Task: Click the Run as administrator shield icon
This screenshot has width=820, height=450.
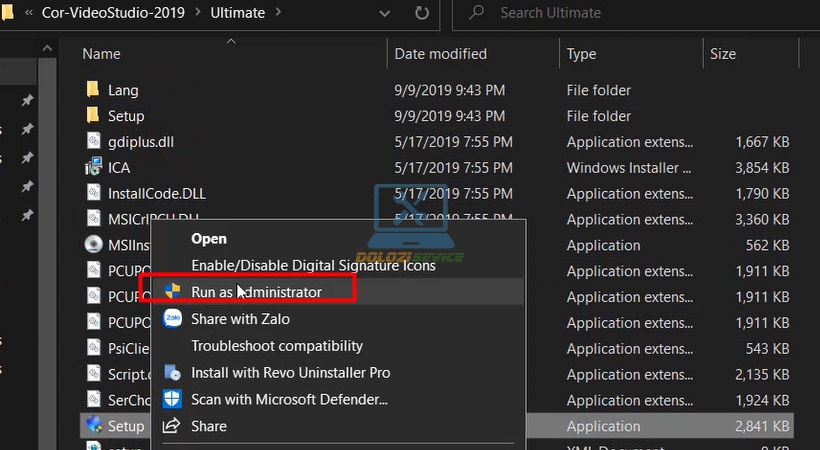Action: [x=172, y=291]
